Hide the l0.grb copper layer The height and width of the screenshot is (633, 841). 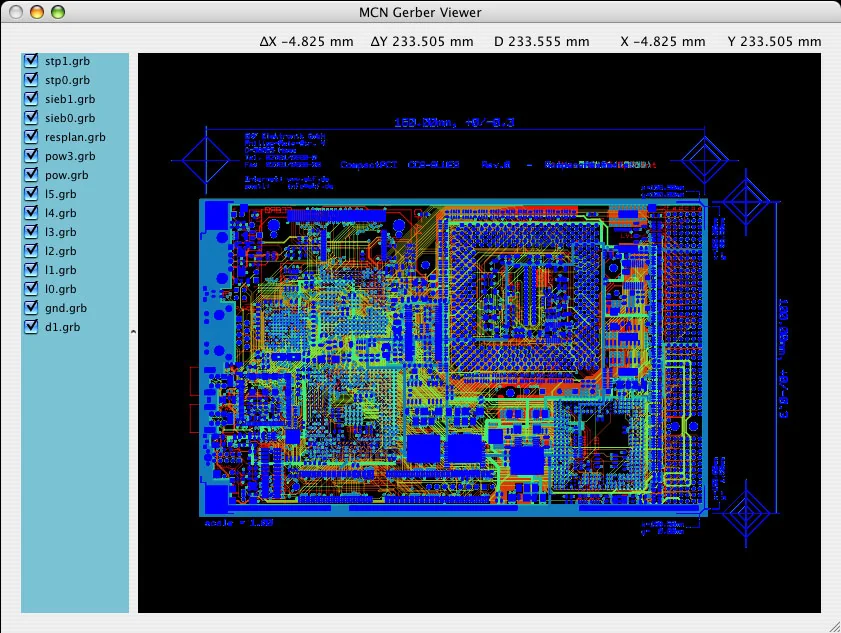pos(30,288)
